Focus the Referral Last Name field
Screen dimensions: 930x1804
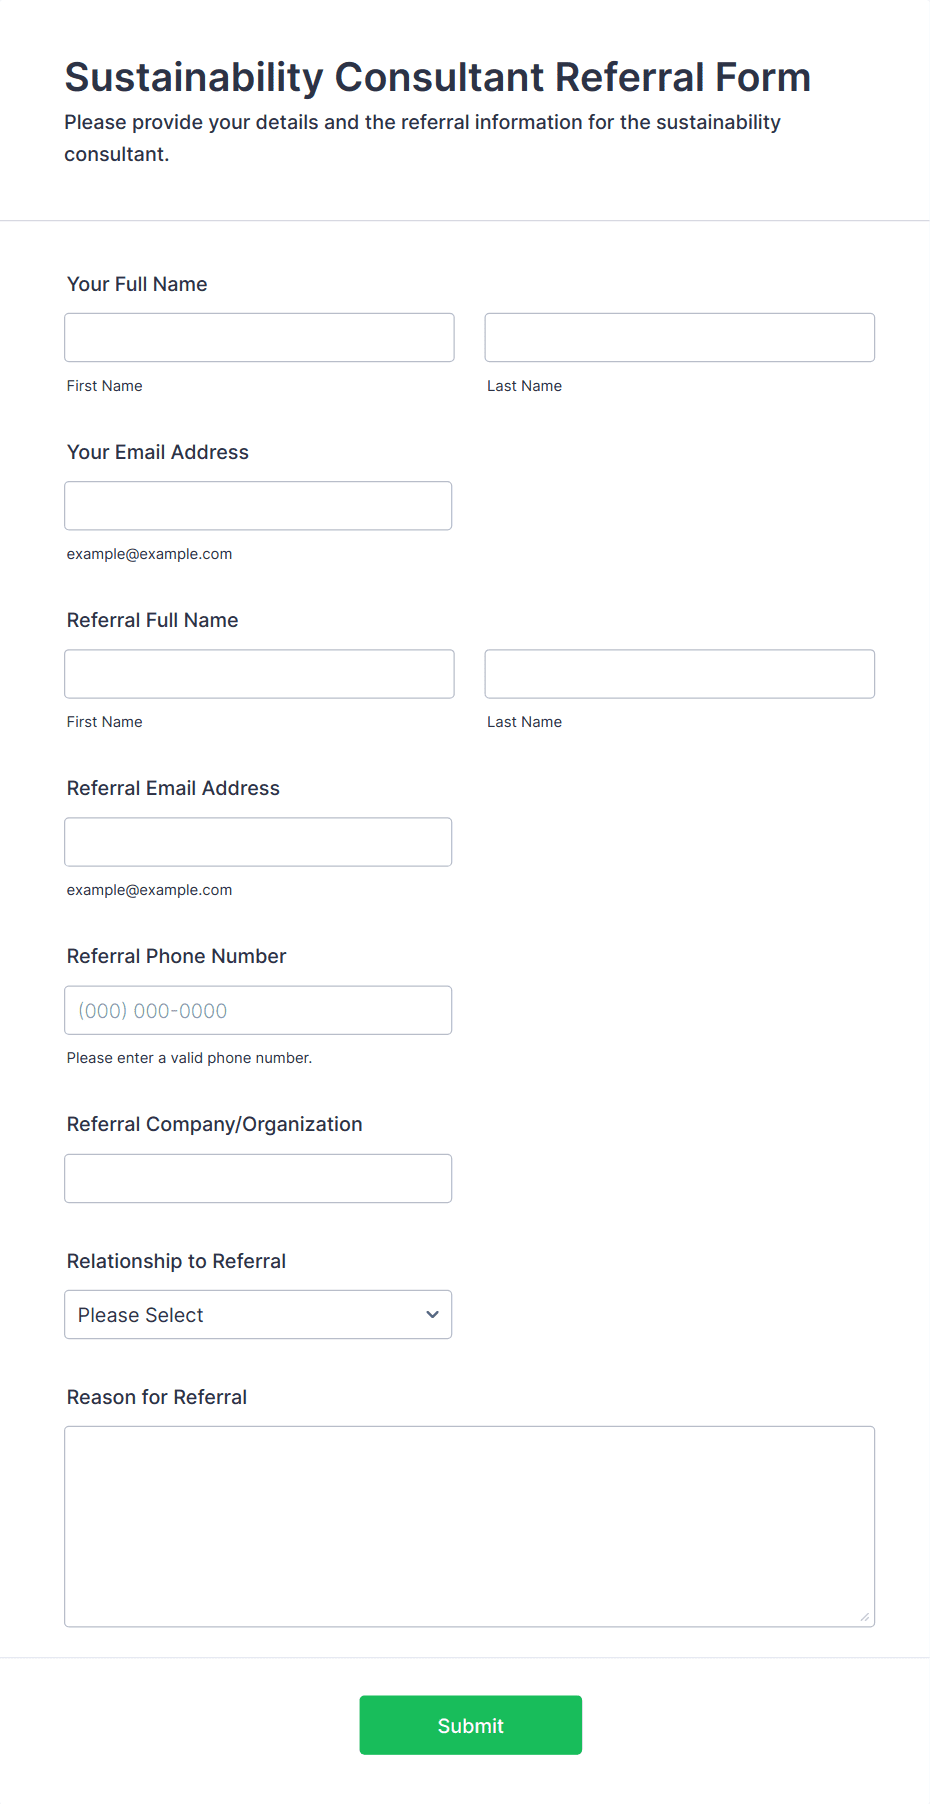[679, 674]
